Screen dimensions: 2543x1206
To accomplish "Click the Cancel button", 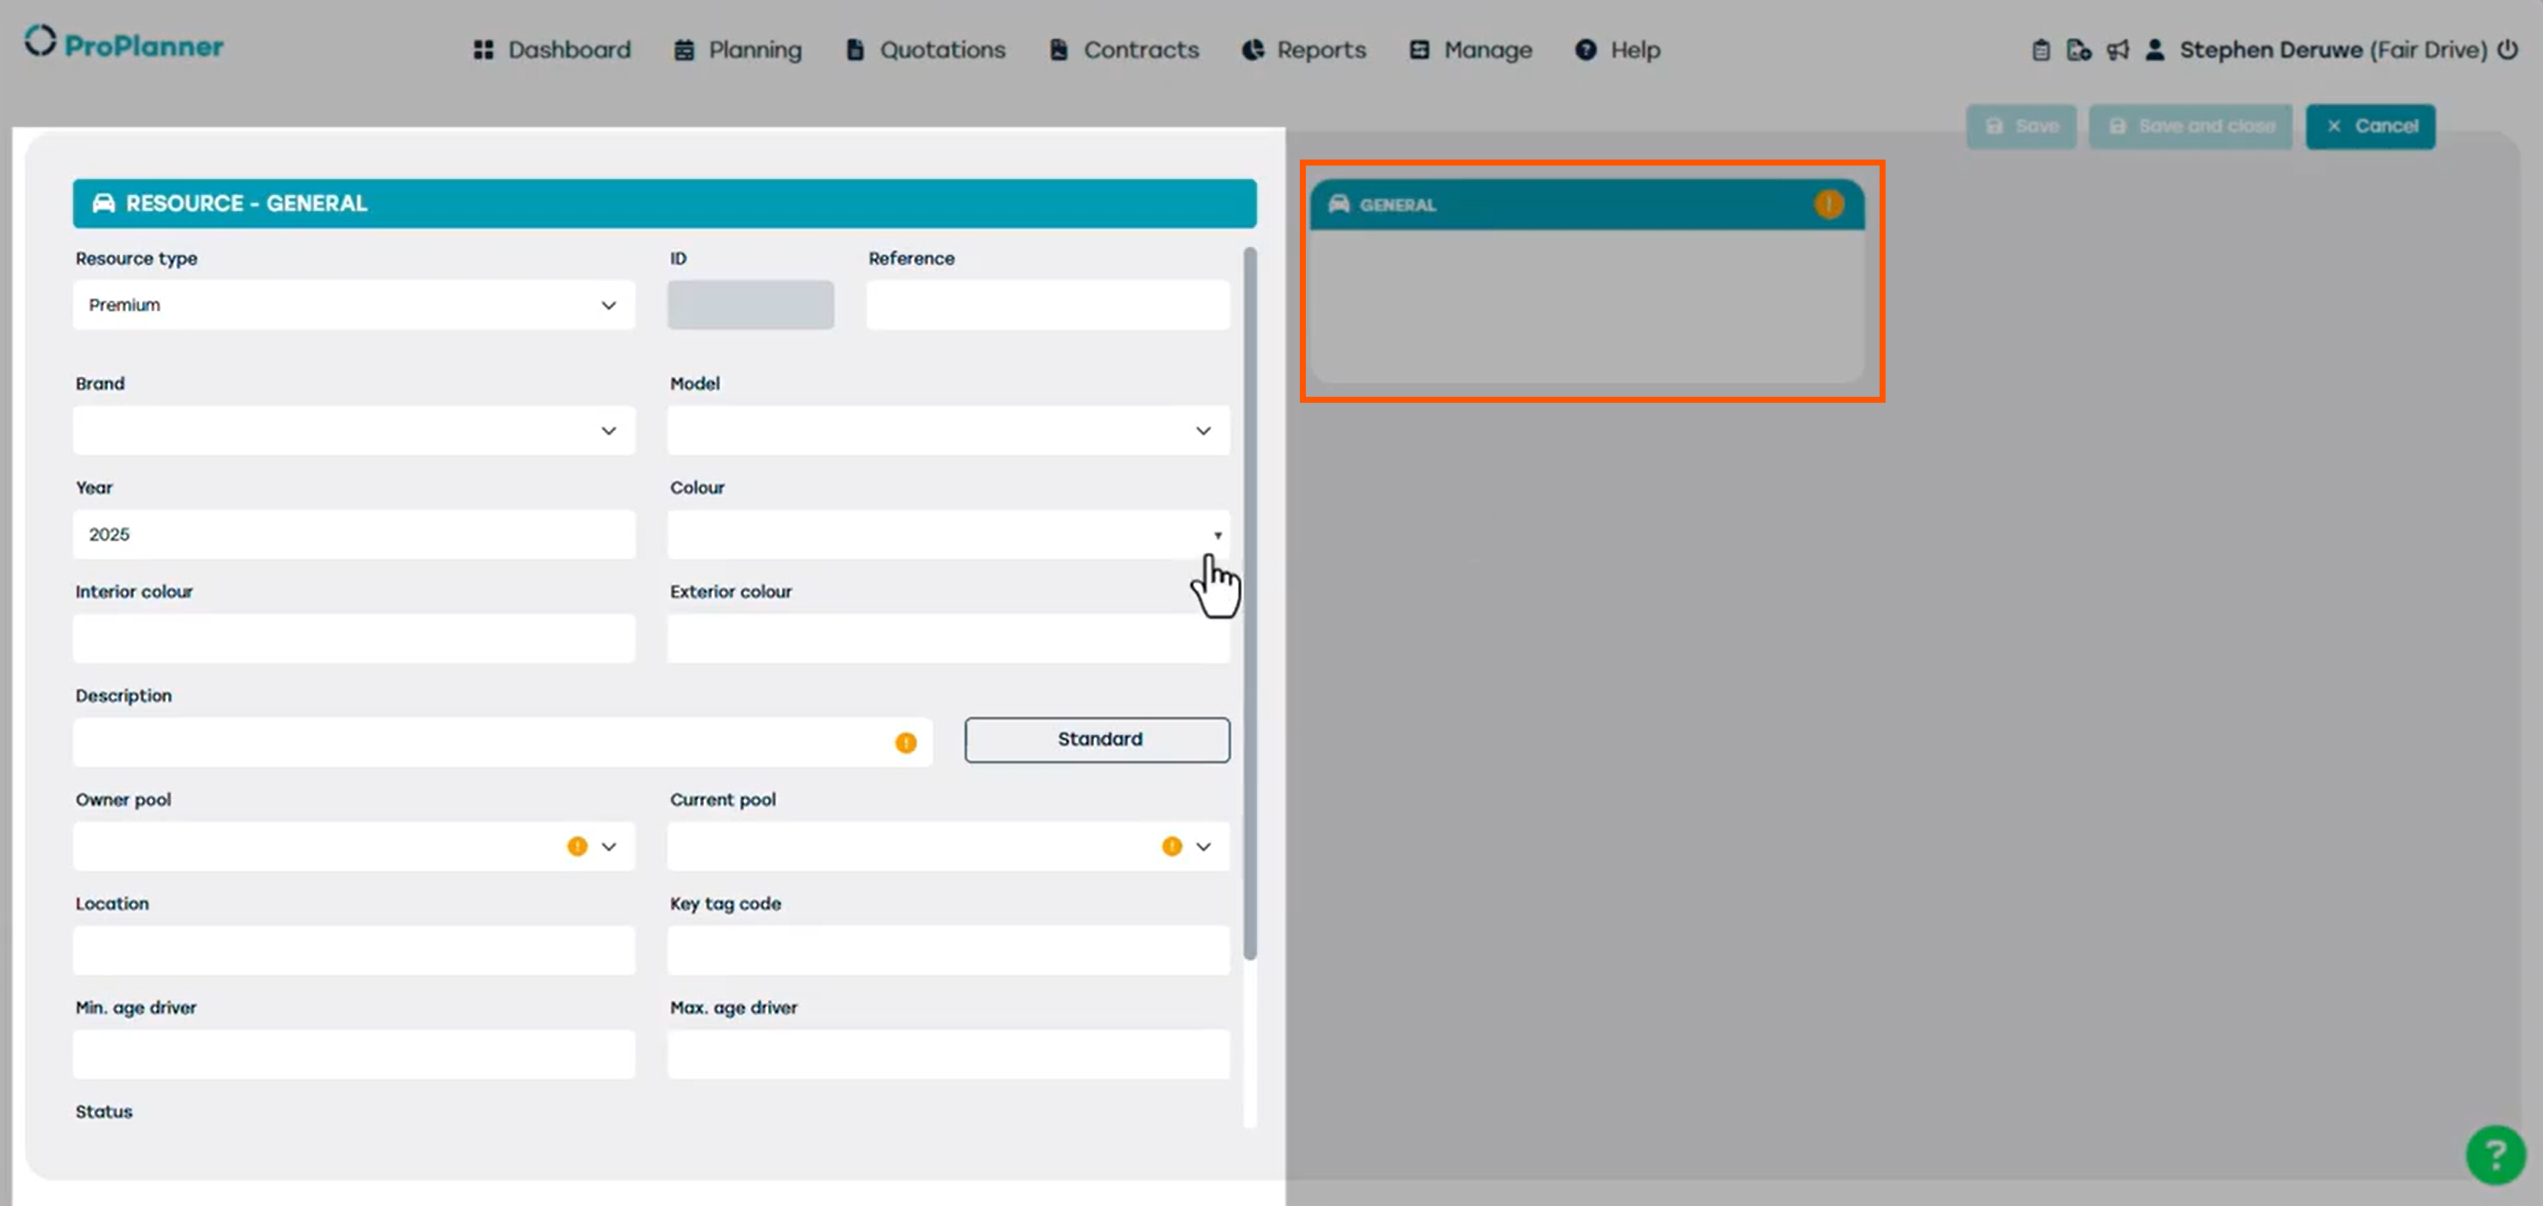I will click(2370, 126).
